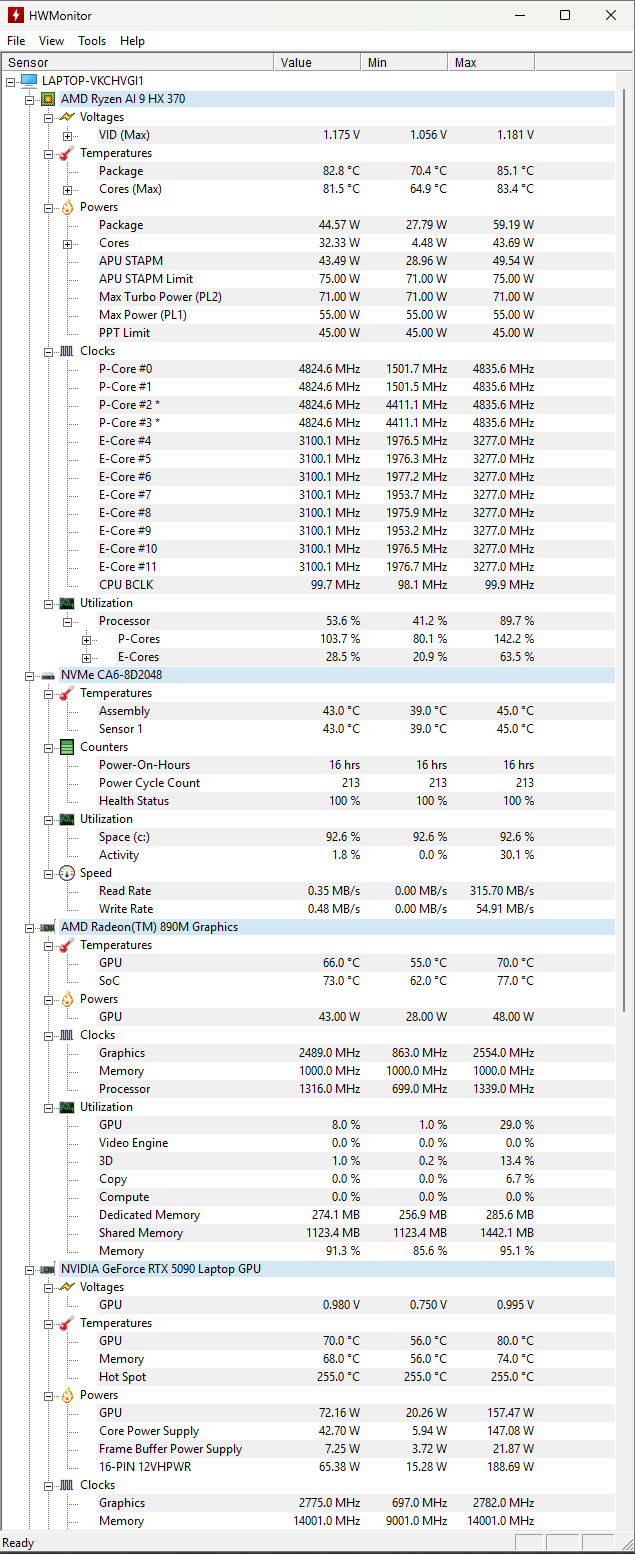
Task: Click the RTX 5090 graphics card icon
Action: tap(48, 1269)
